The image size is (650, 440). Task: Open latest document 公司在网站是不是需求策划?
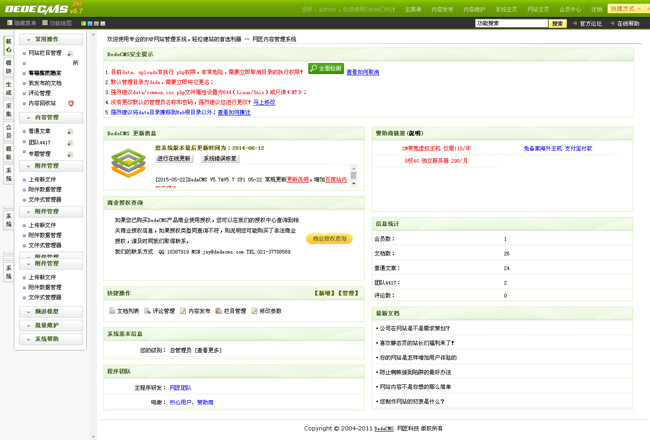(415, 328)
